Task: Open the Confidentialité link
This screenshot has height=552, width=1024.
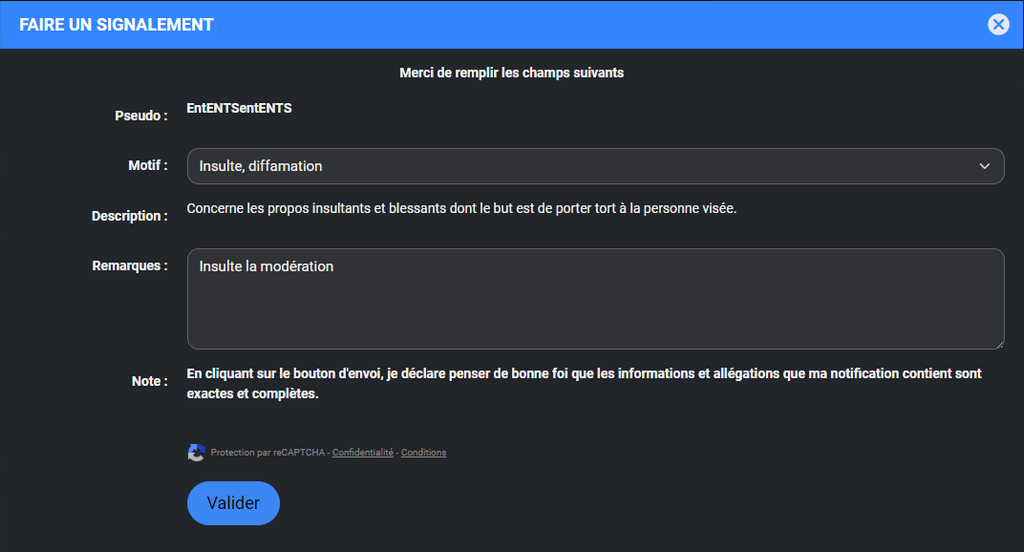Action: point(362,453)
